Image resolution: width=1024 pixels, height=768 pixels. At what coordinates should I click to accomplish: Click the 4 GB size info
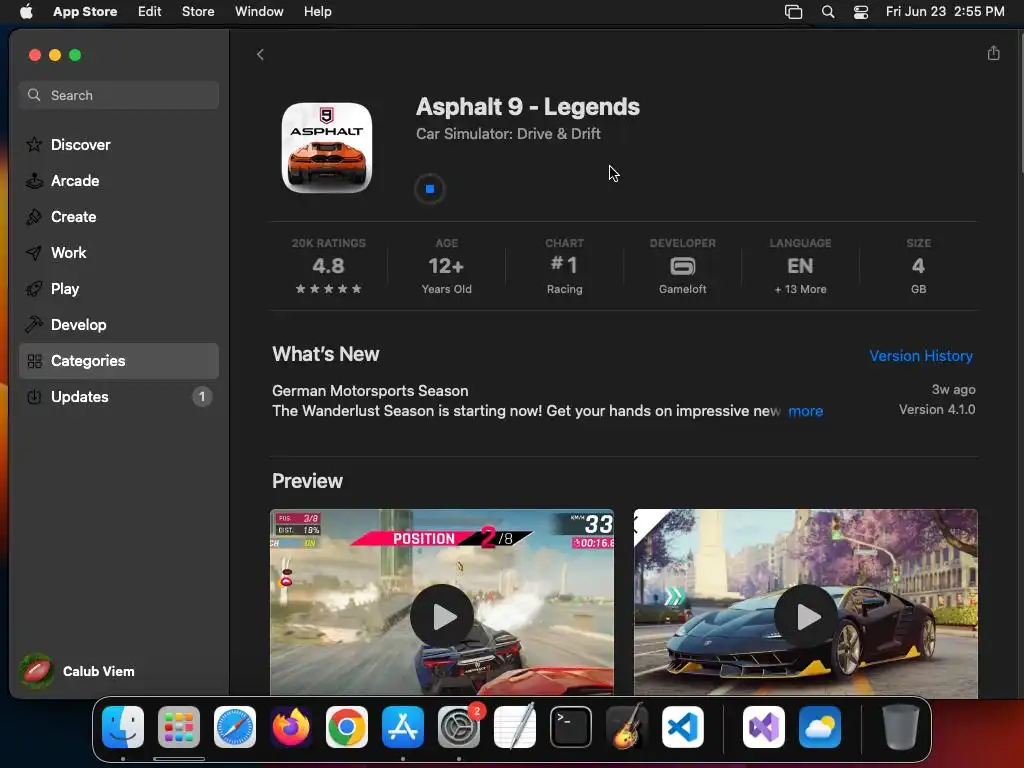point(918,266)
